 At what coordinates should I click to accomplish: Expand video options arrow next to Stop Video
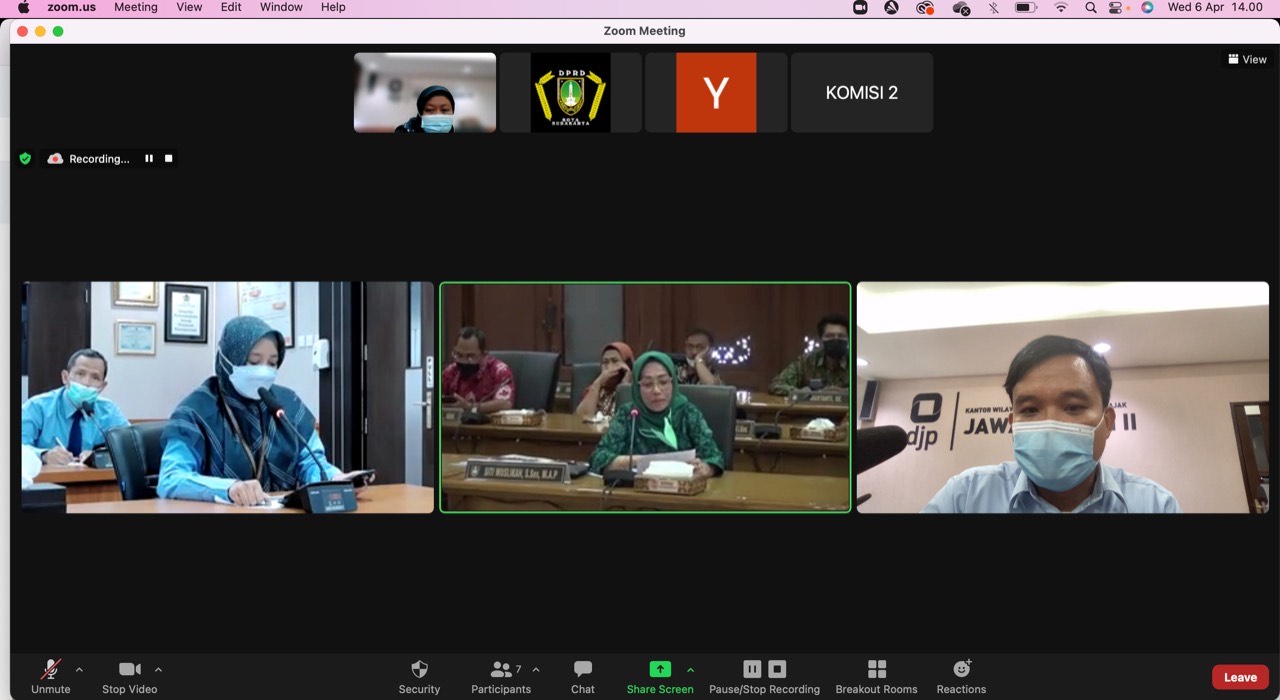point(158,670)
